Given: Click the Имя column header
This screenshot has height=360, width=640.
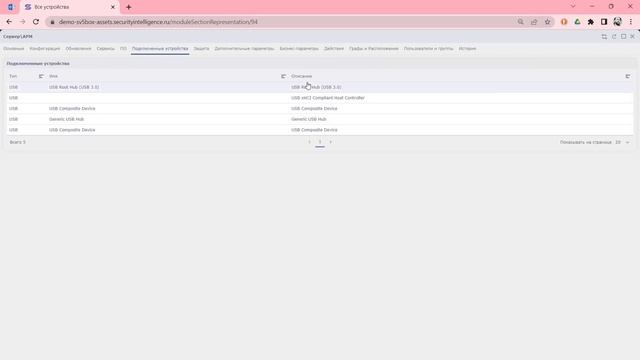Looking at the screenshot, I should click(53, 76).
